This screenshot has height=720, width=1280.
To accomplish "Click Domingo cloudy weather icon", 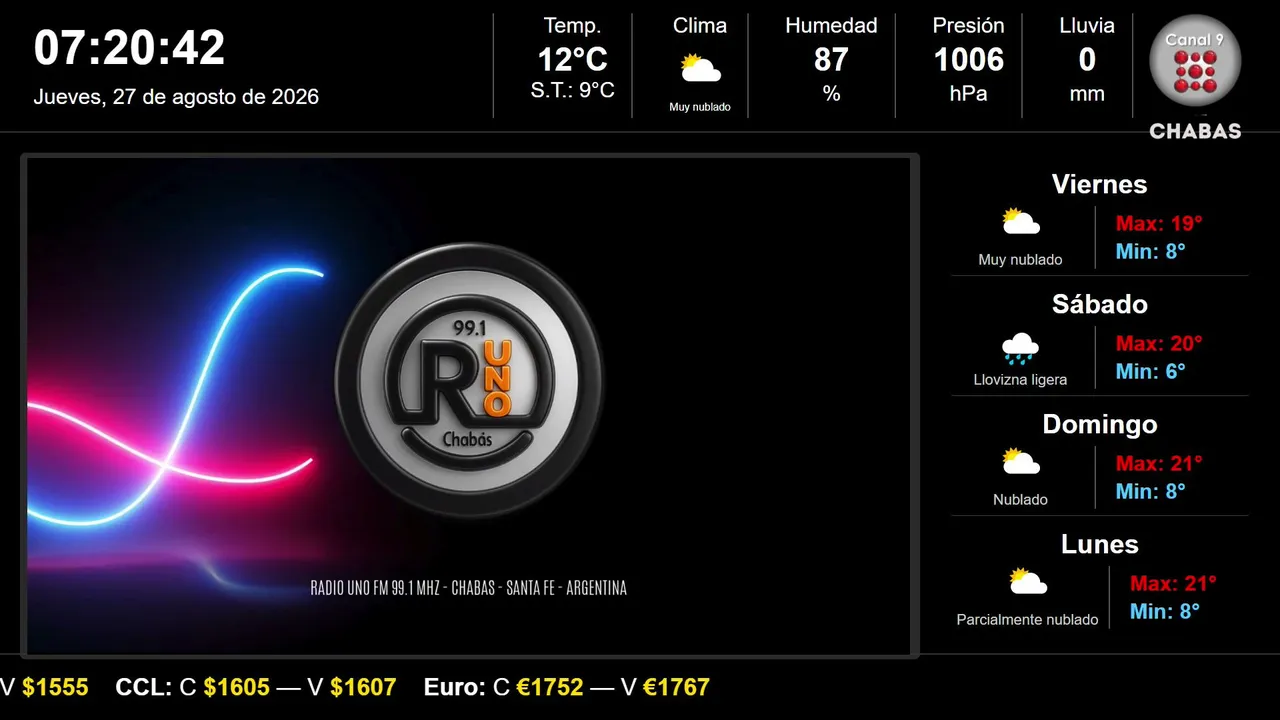I will pos(1021,461).
